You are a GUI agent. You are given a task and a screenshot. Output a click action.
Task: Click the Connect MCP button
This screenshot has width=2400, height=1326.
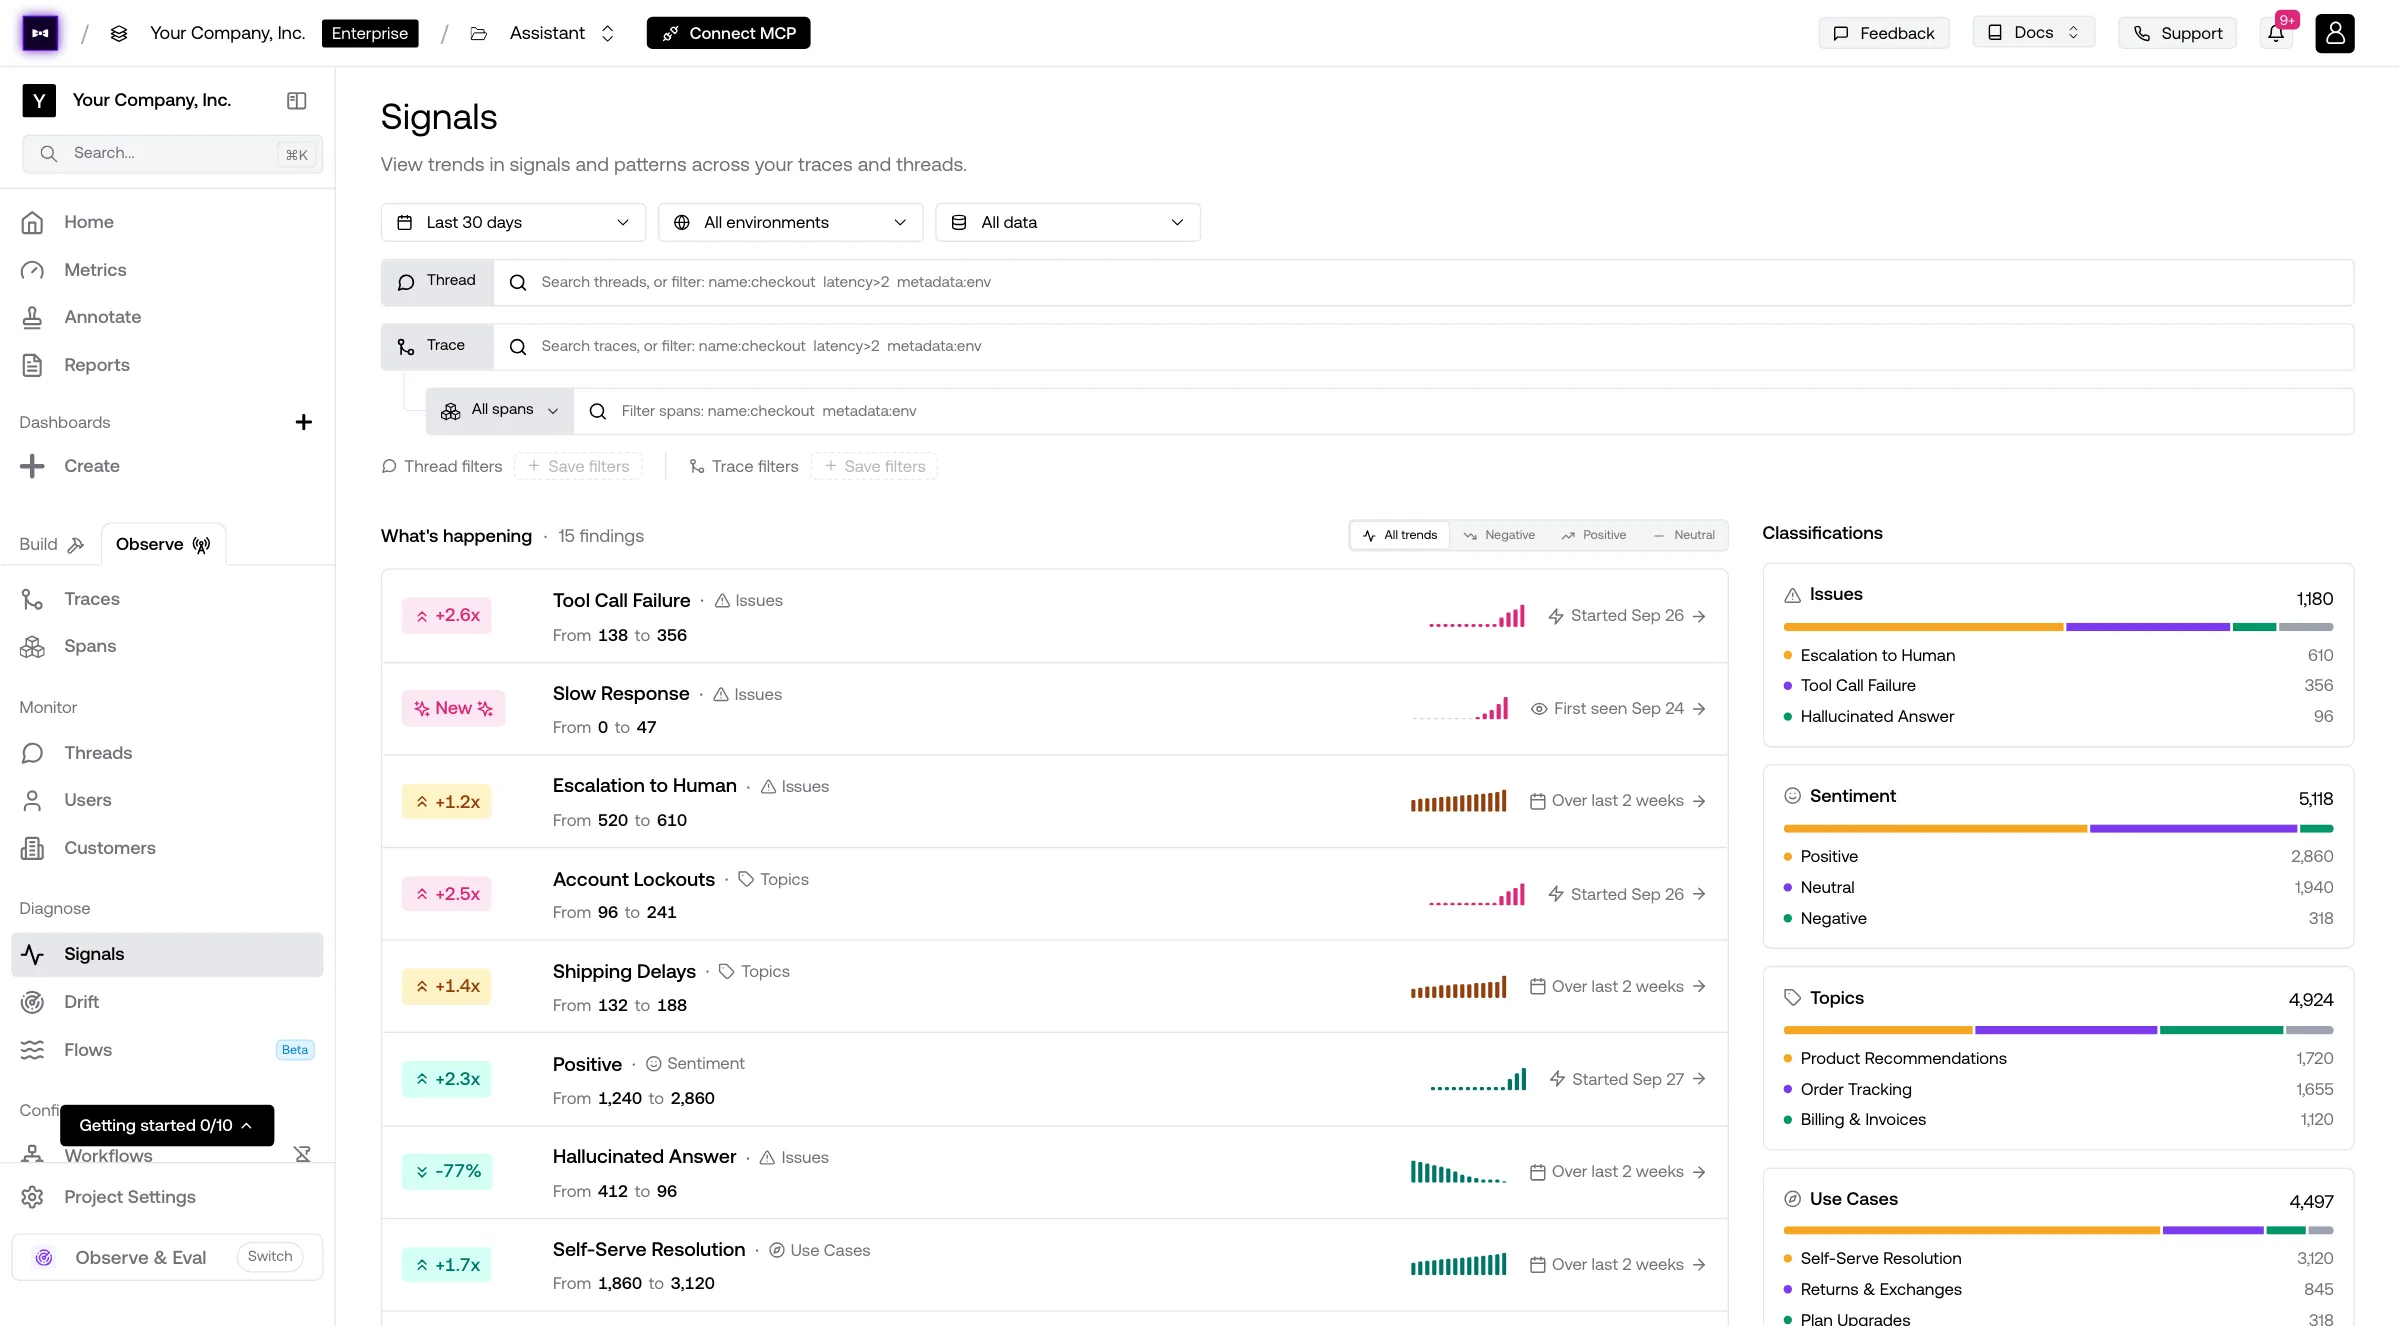point(728,33)
